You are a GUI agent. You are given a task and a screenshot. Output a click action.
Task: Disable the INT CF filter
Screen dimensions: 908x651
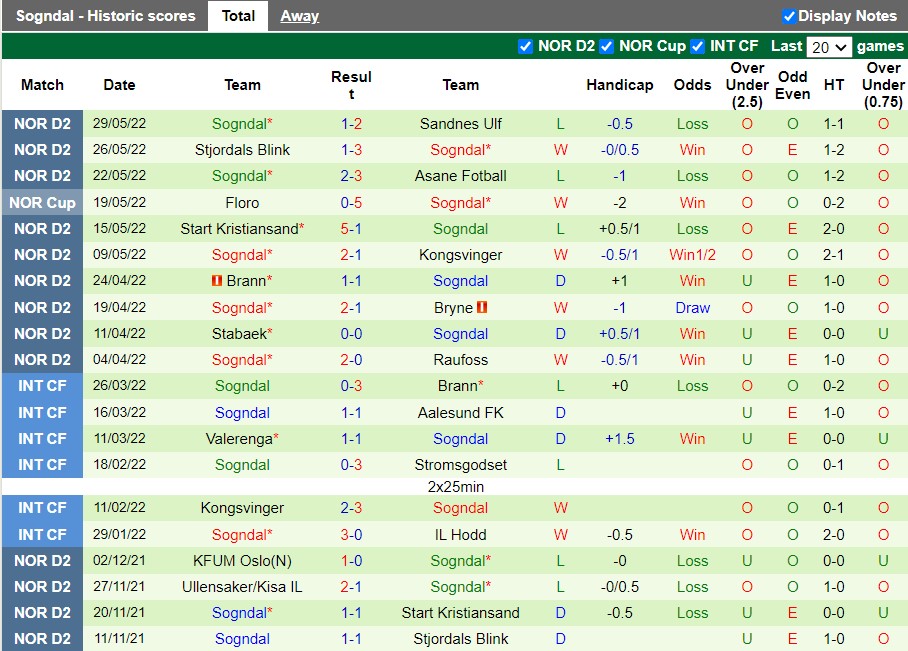point(697,46)
